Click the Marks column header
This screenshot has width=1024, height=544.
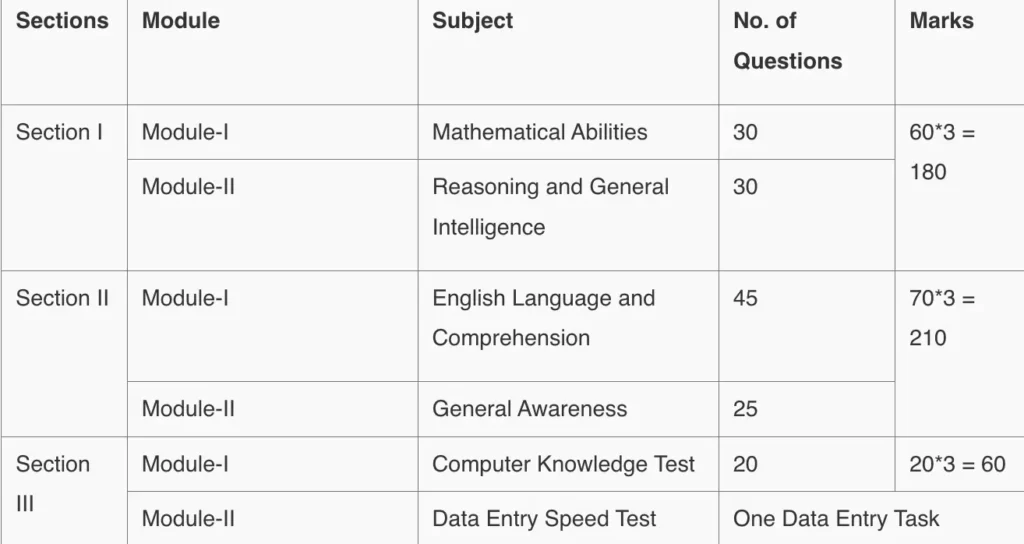(x=941, y=21)
